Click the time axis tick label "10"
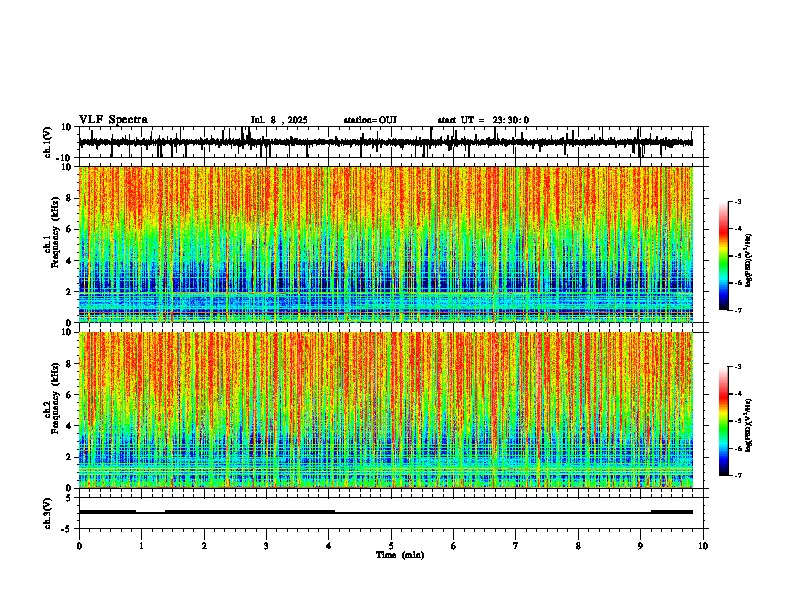792x612 pixels. click(x=703, y=546)
